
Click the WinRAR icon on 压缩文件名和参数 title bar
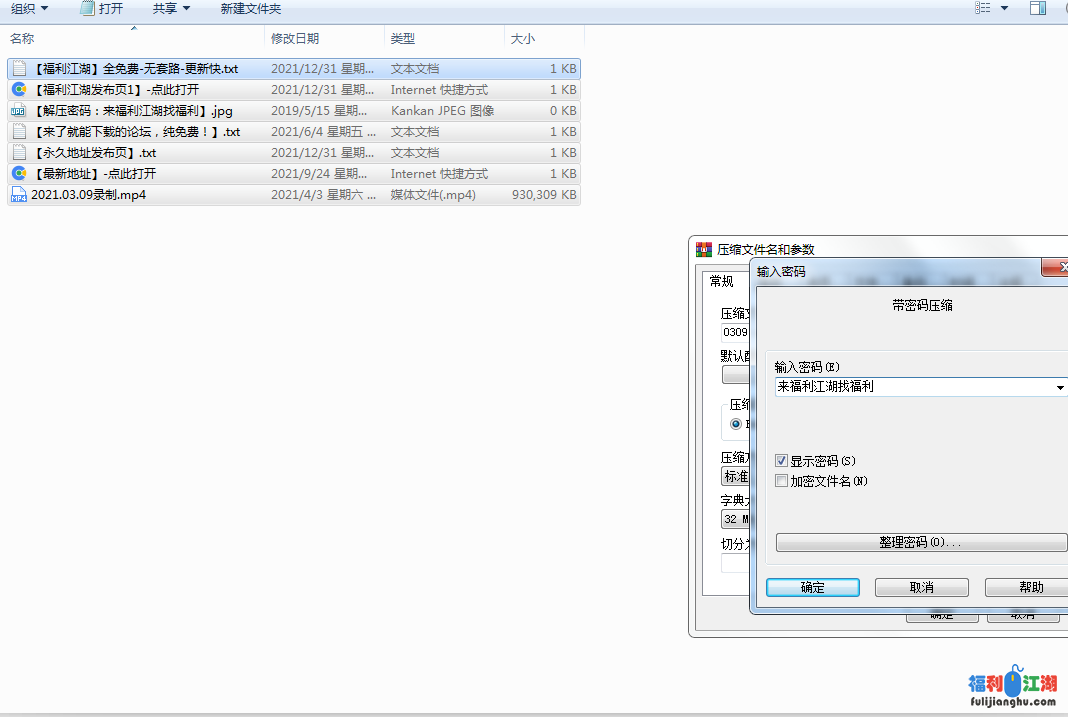point(703,249)
